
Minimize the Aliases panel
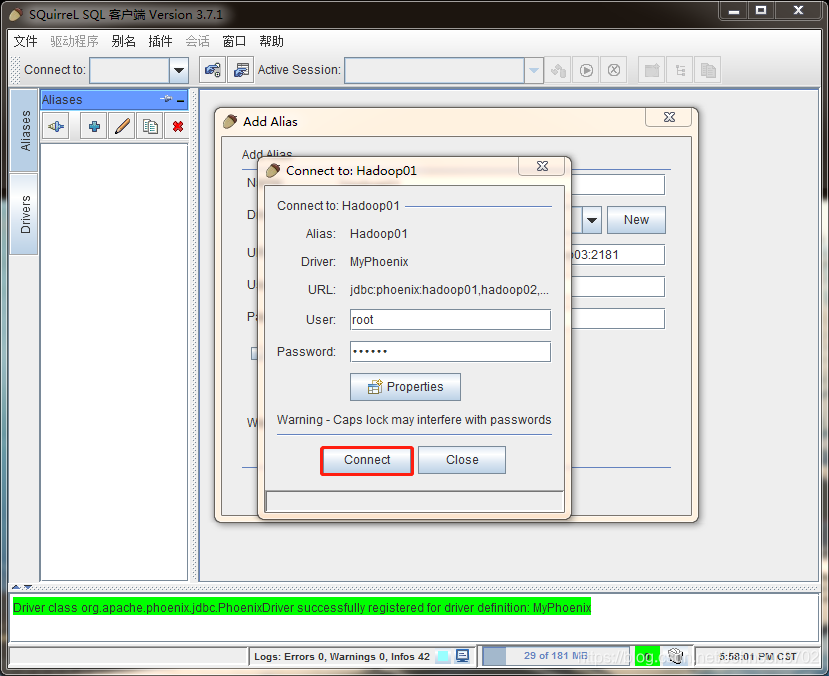[181, 100]
